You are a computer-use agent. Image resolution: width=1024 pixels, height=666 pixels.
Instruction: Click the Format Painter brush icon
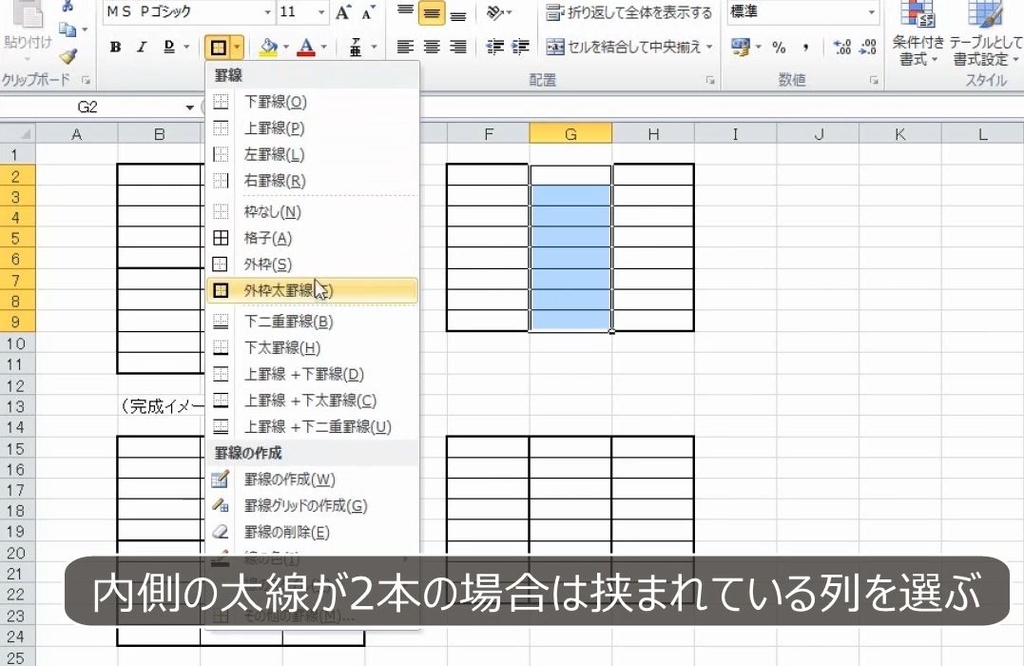click(67, 58)
